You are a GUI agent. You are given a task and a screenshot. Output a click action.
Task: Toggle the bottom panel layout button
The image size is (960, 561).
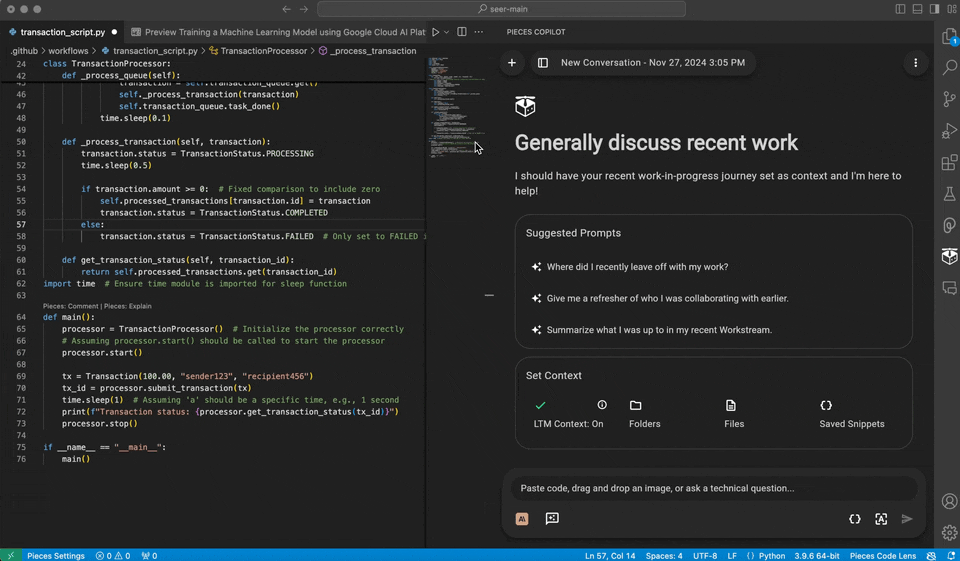(917, 9)
